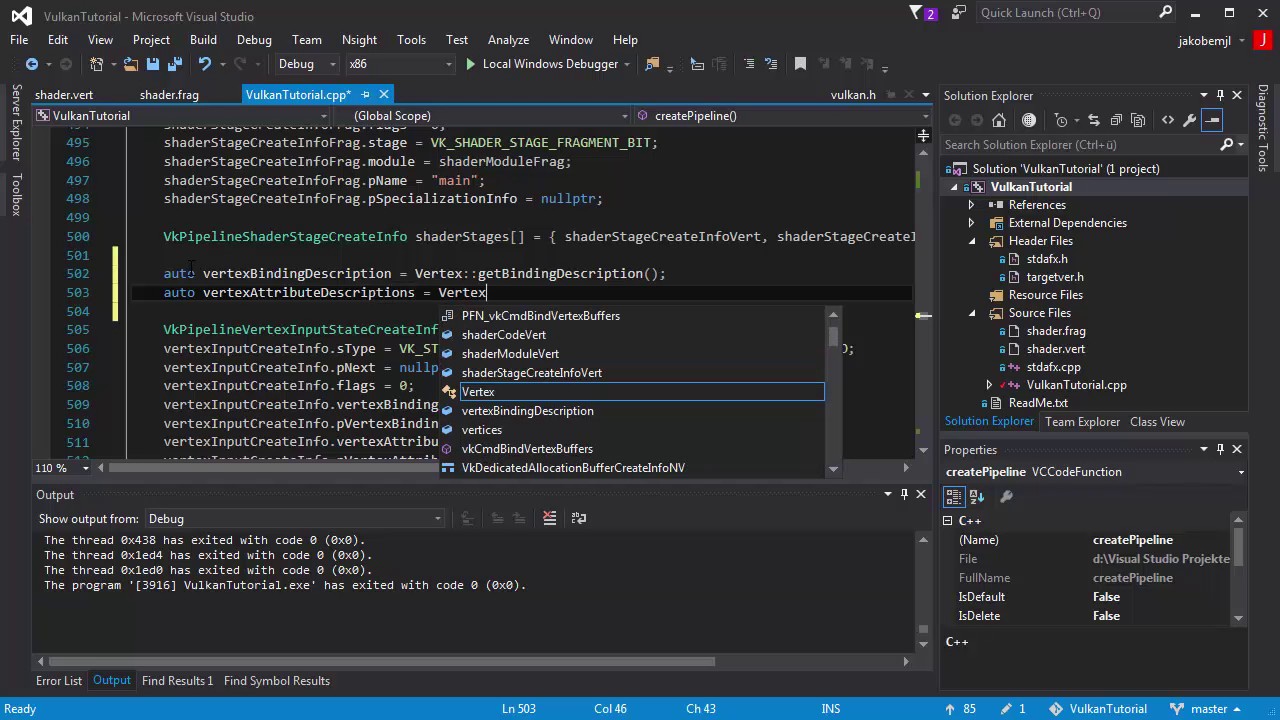Click Find in Files toolbar icon
The width and height of the screenshot is (1280, 720).
(652, 64)
